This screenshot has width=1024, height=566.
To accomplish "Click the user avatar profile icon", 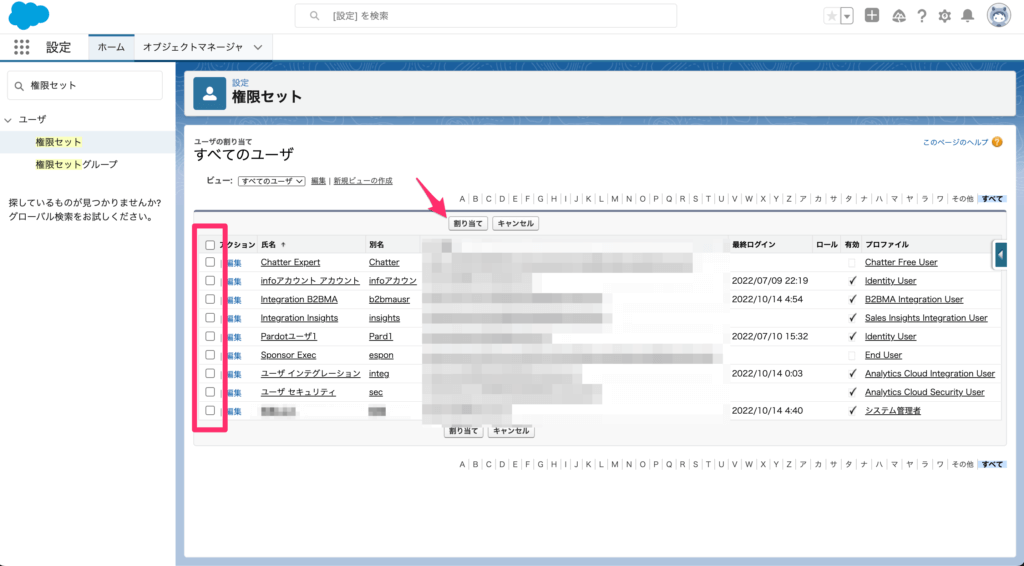I will pyautogui.click(x=998, y=15).
